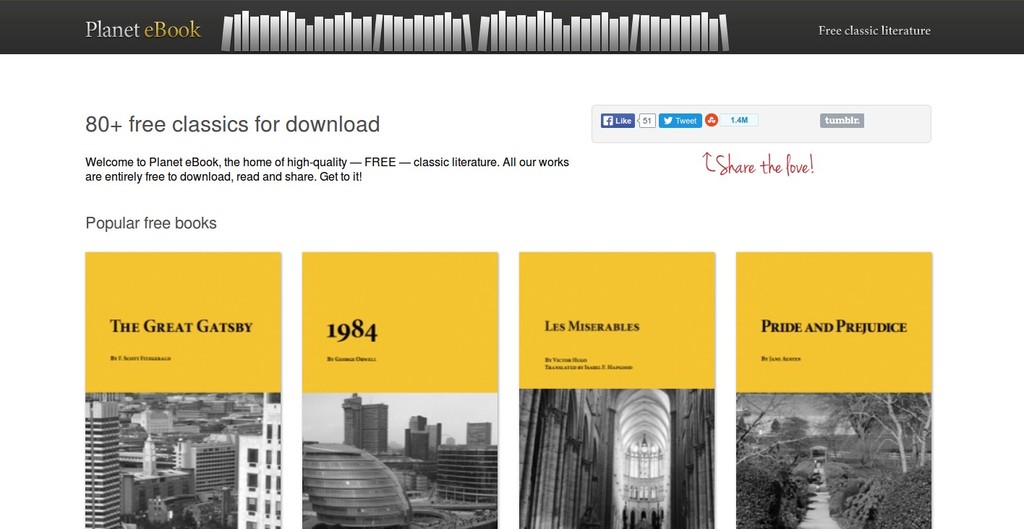
Task: Click the StumbleUpon share icon
Action: click(x=712, y=120)
